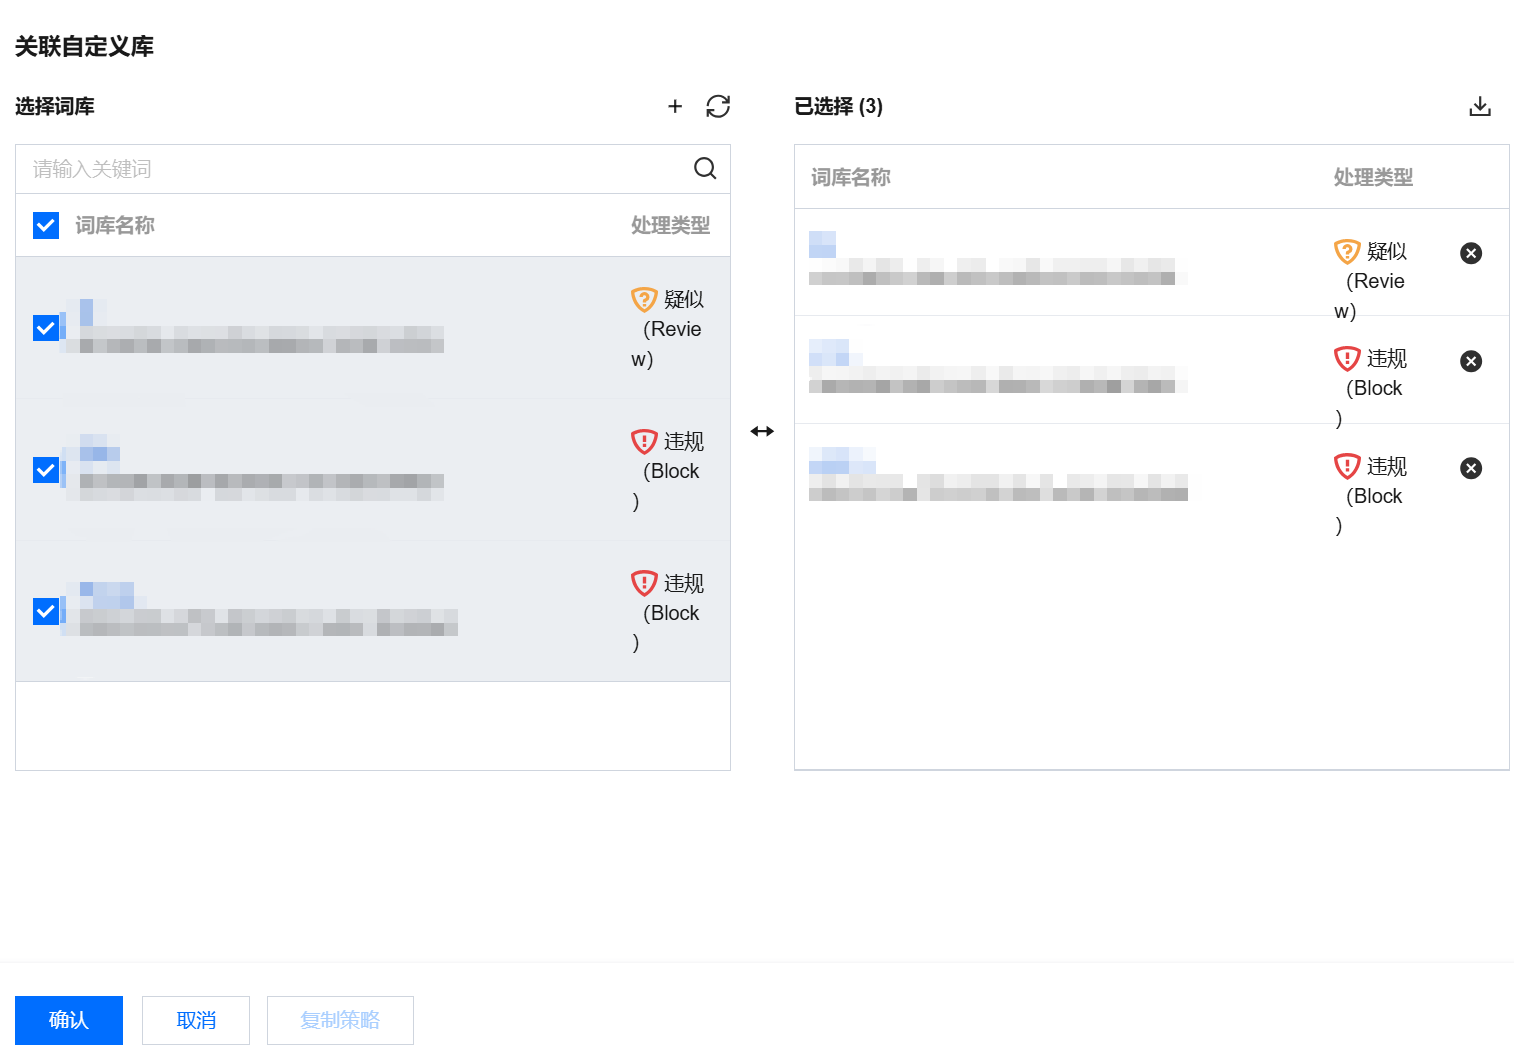Remove first selected Review library
This screenshot has height=1056, width=1514.
click(1471, 253)
